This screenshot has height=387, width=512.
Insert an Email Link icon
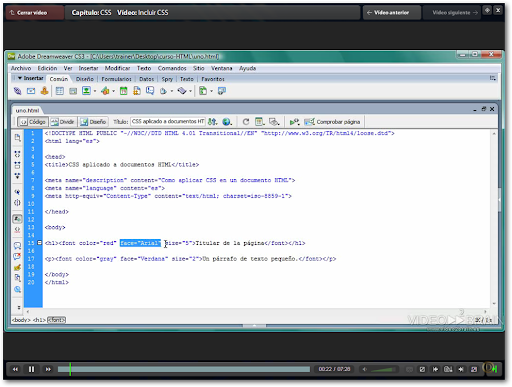coord(31,91)
